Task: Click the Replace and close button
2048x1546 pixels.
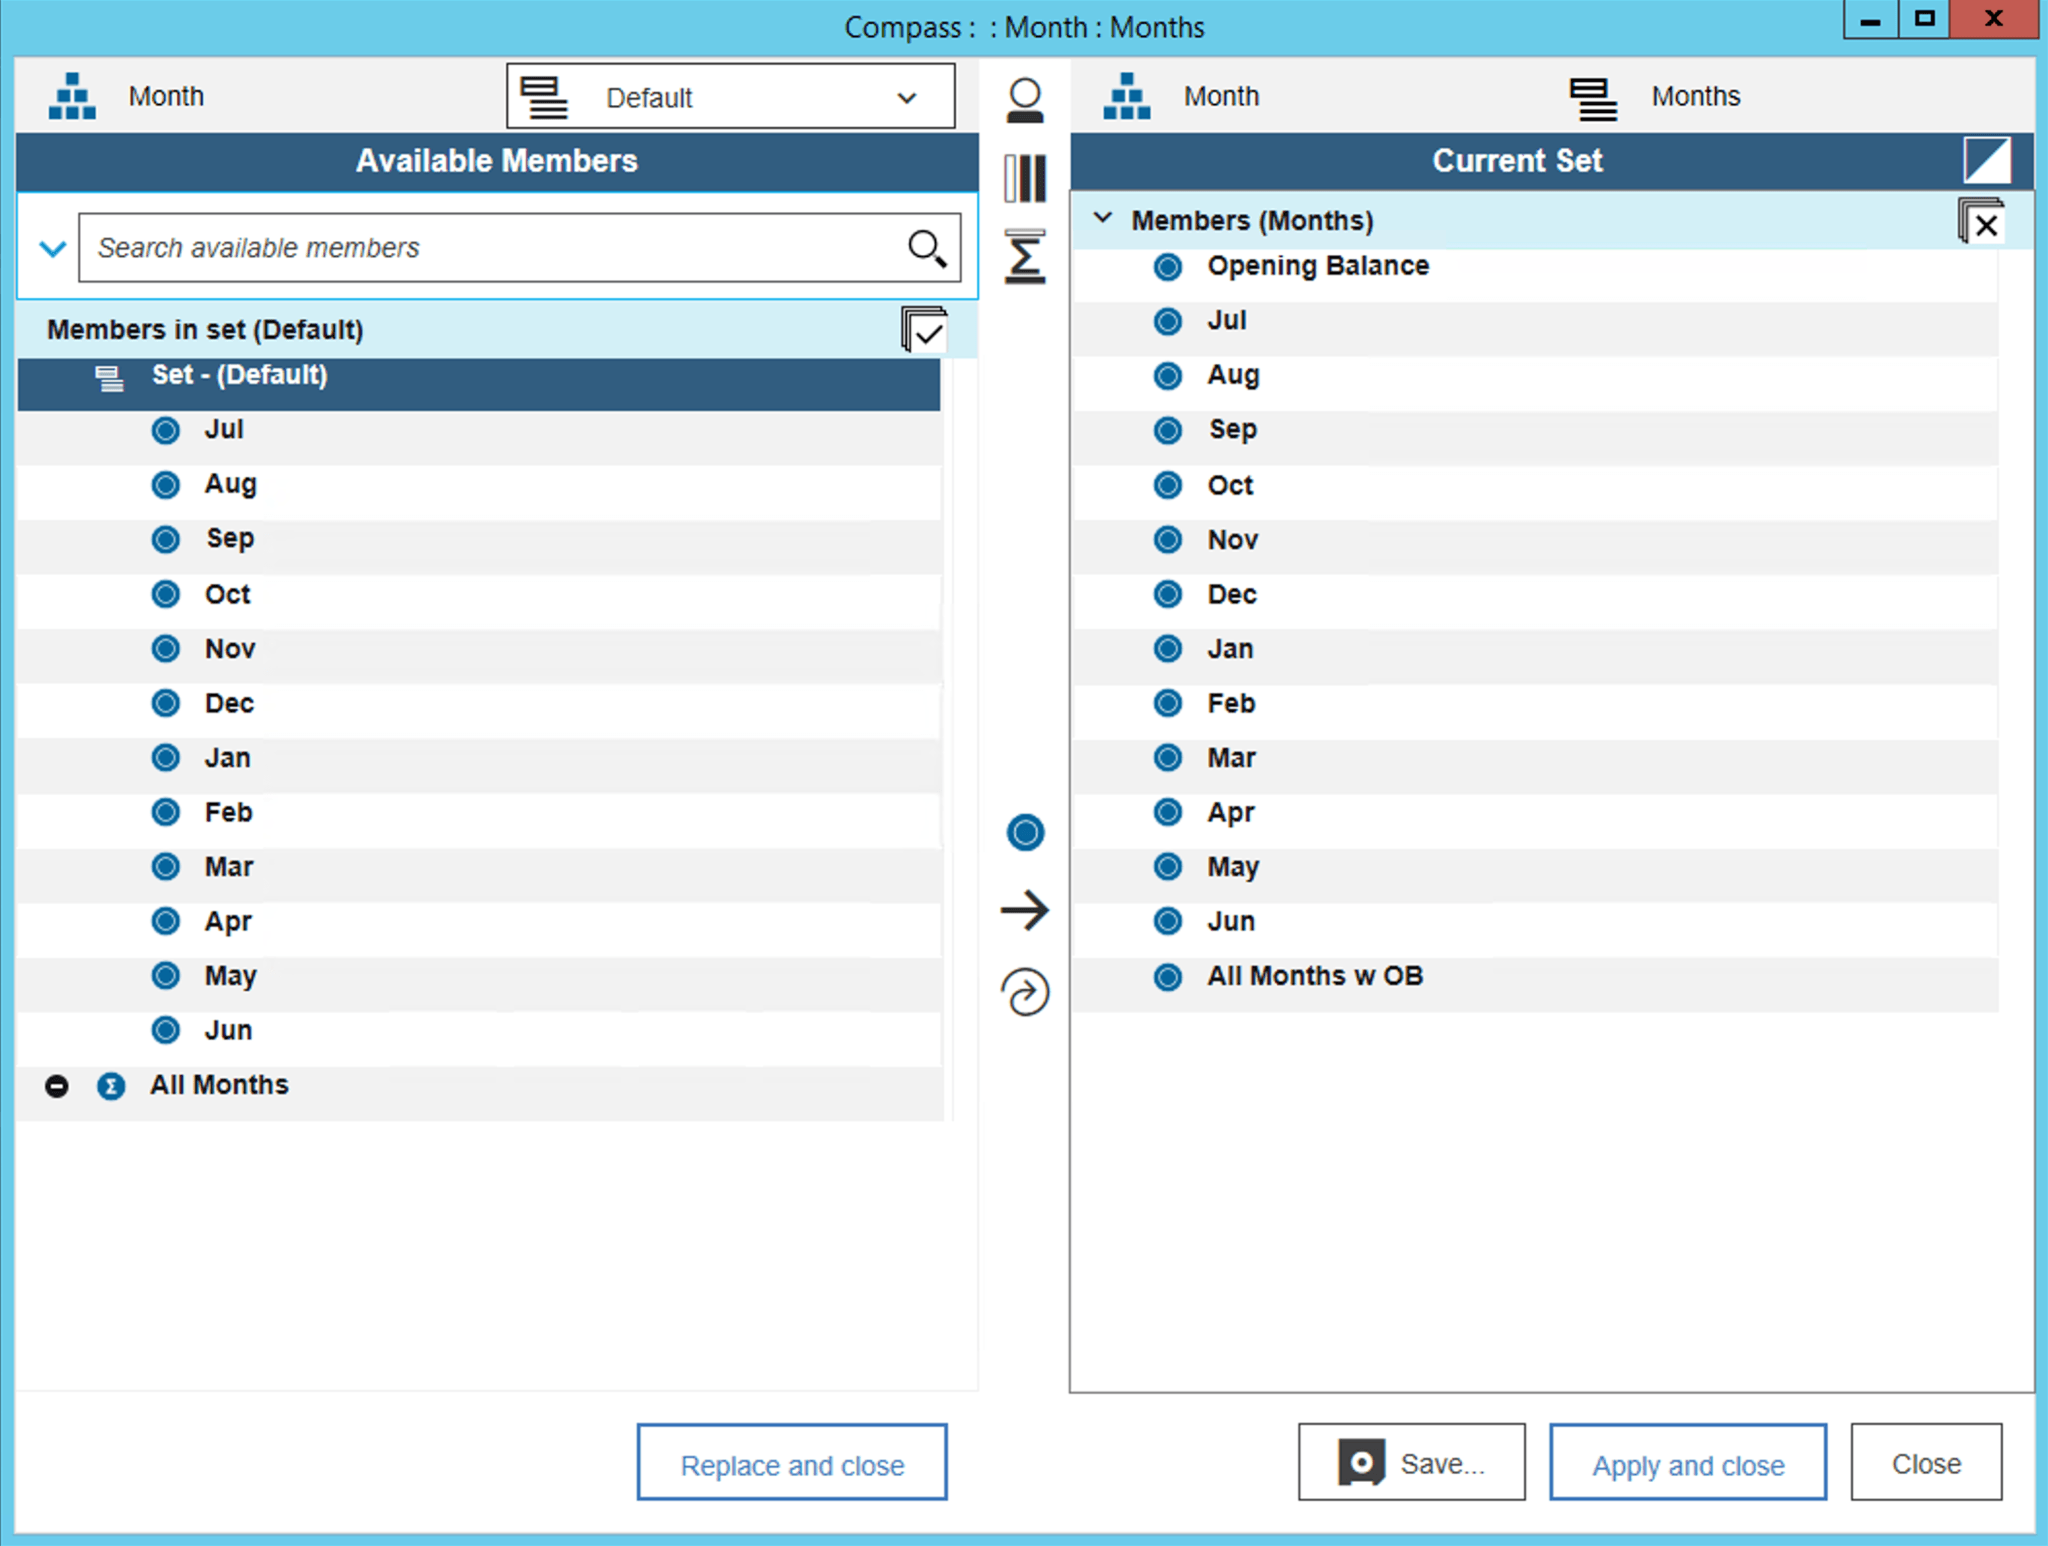Action: click(791, 1463)
